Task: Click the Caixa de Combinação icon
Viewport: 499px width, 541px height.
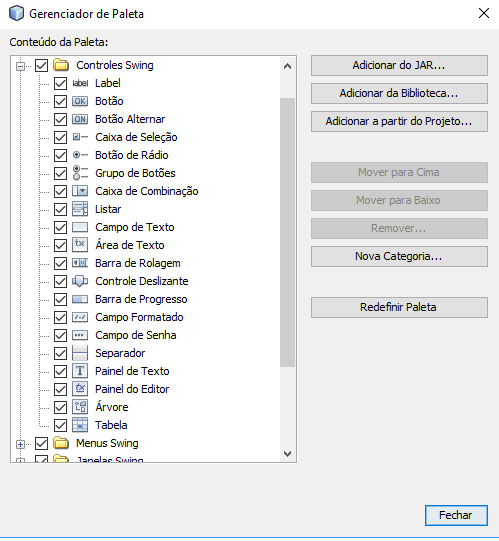Action: [x=80, y=191]
